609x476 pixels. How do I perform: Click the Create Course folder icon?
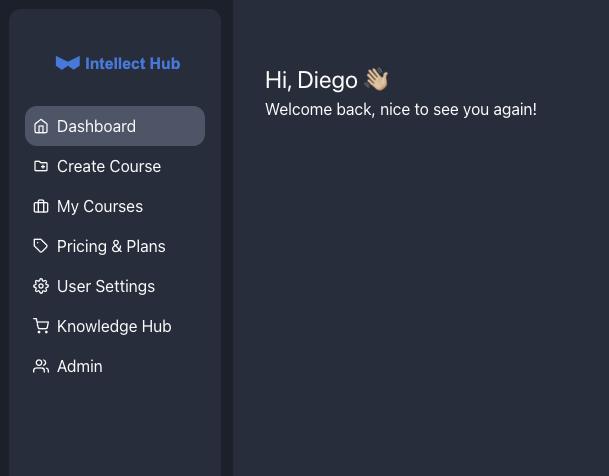41,166
